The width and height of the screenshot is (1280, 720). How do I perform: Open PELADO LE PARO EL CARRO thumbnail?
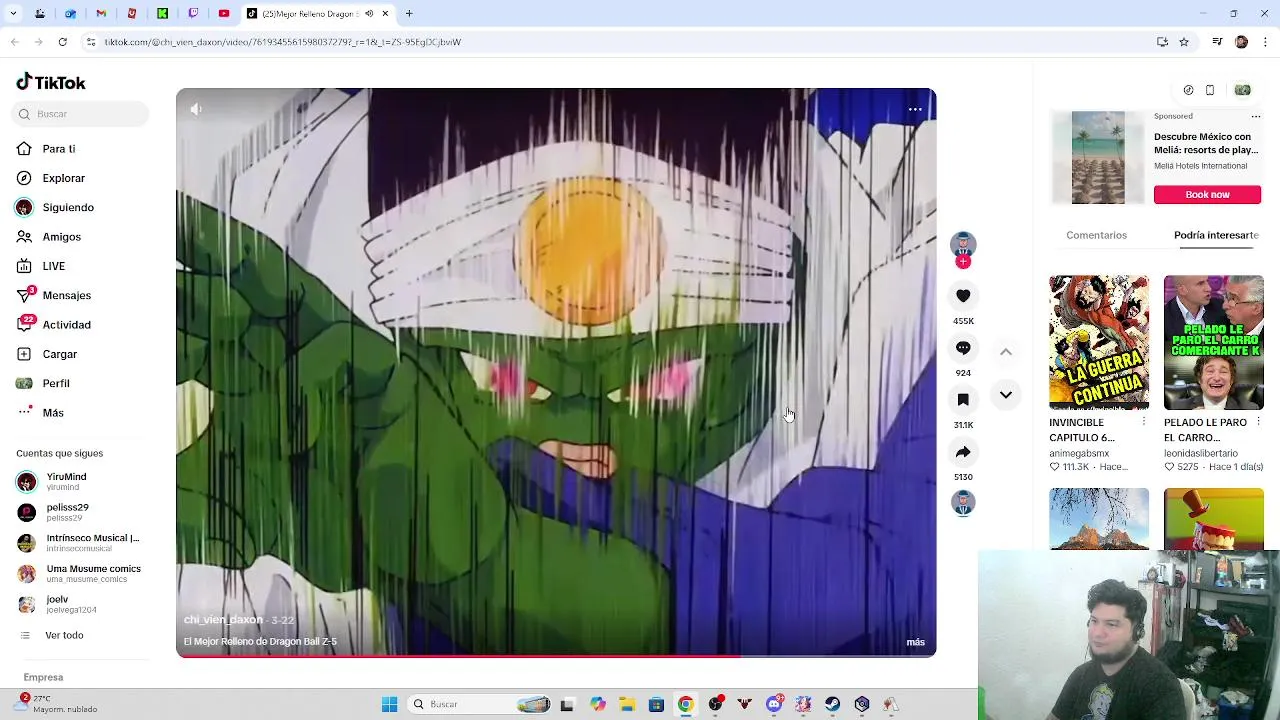[x=1213, y=342]
